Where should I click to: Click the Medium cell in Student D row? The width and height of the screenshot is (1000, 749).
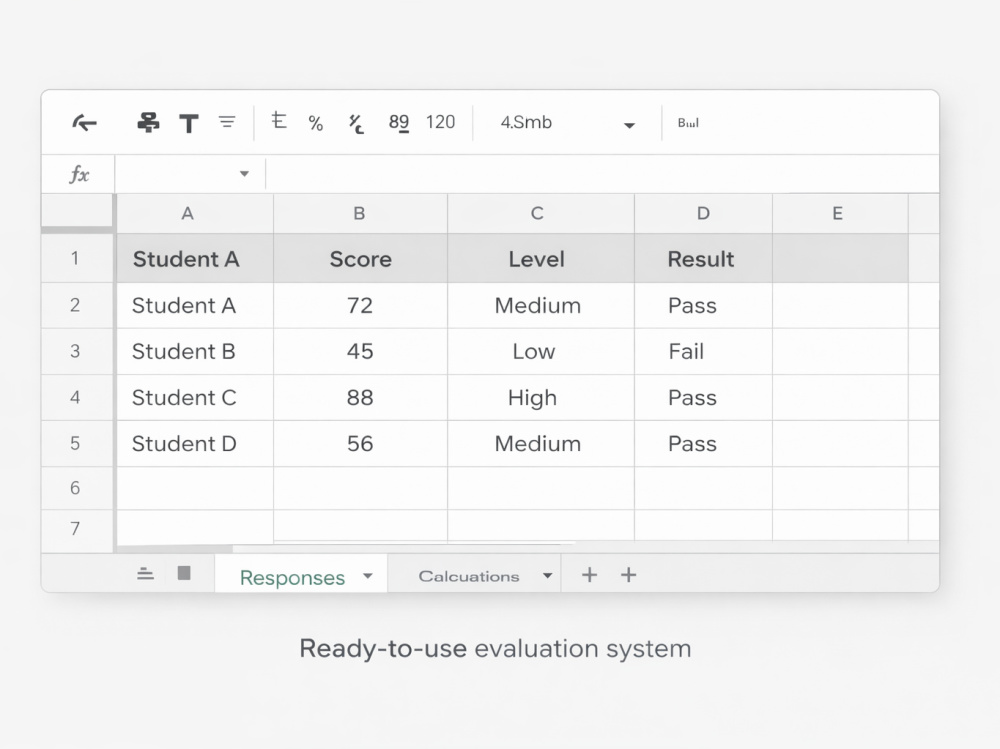(x=541, y=443)
